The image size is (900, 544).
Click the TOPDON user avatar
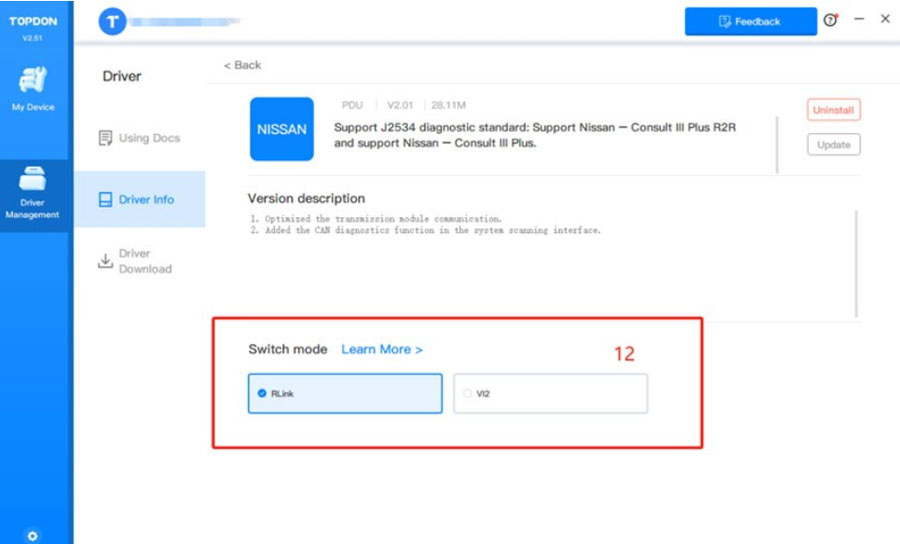[112, 22]
